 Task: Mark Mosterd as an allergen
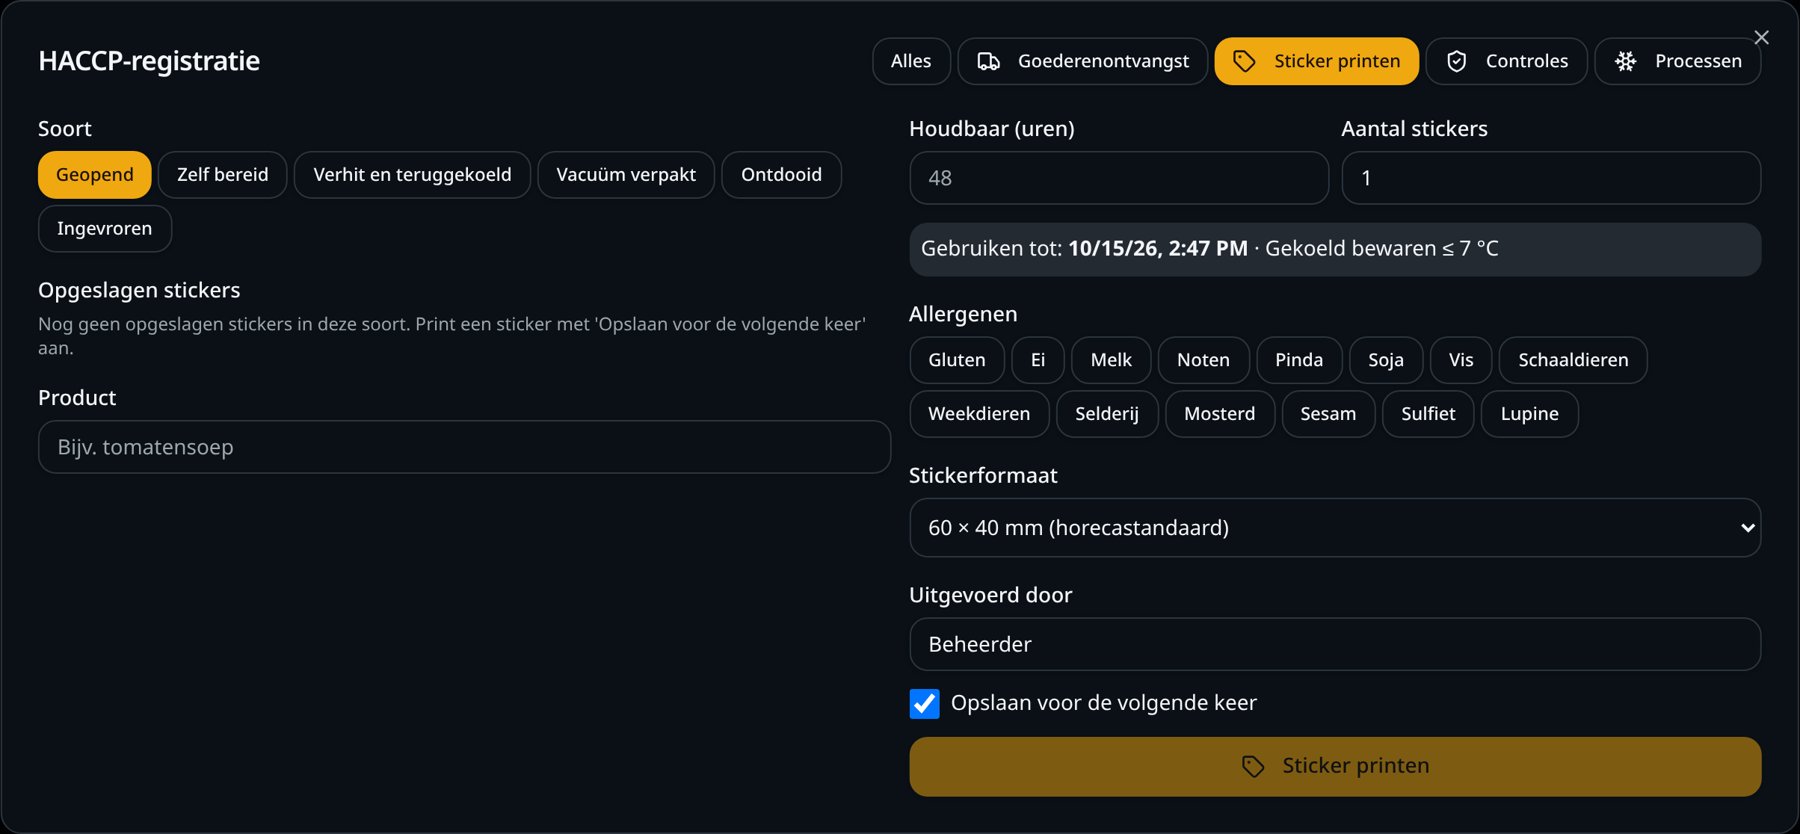1219,414
